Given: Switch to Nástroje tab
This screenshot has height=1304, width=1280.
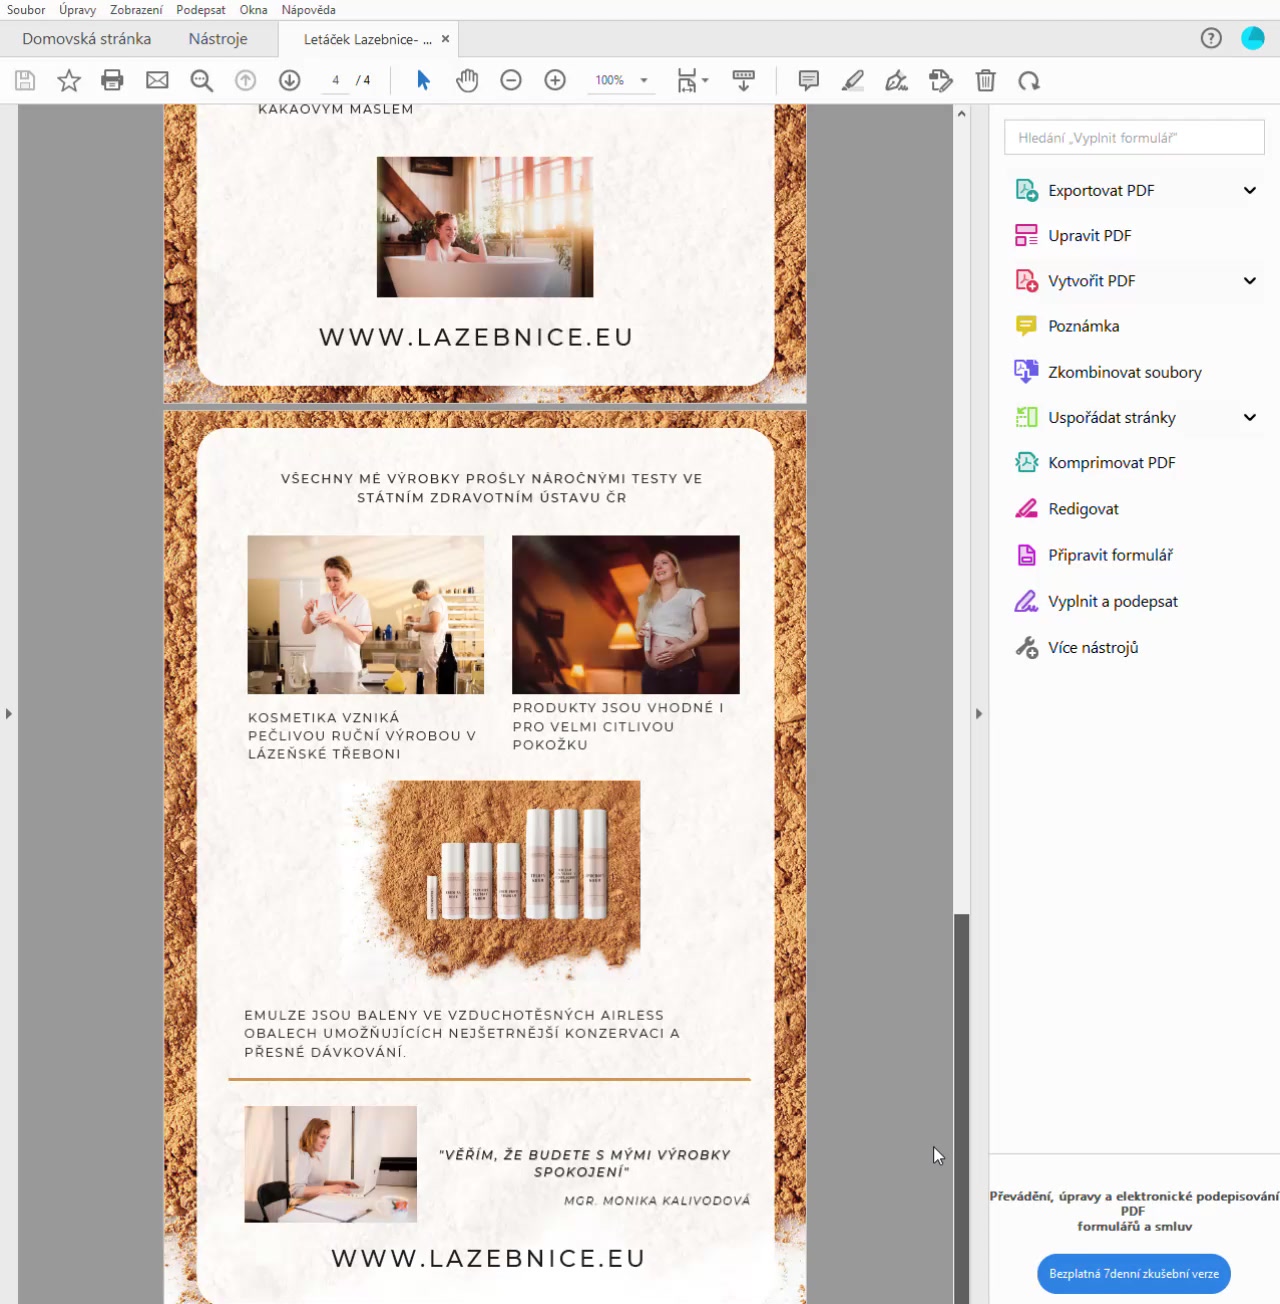Looking at the screenshot, I should pyautogui.click(x=218, y=39).
